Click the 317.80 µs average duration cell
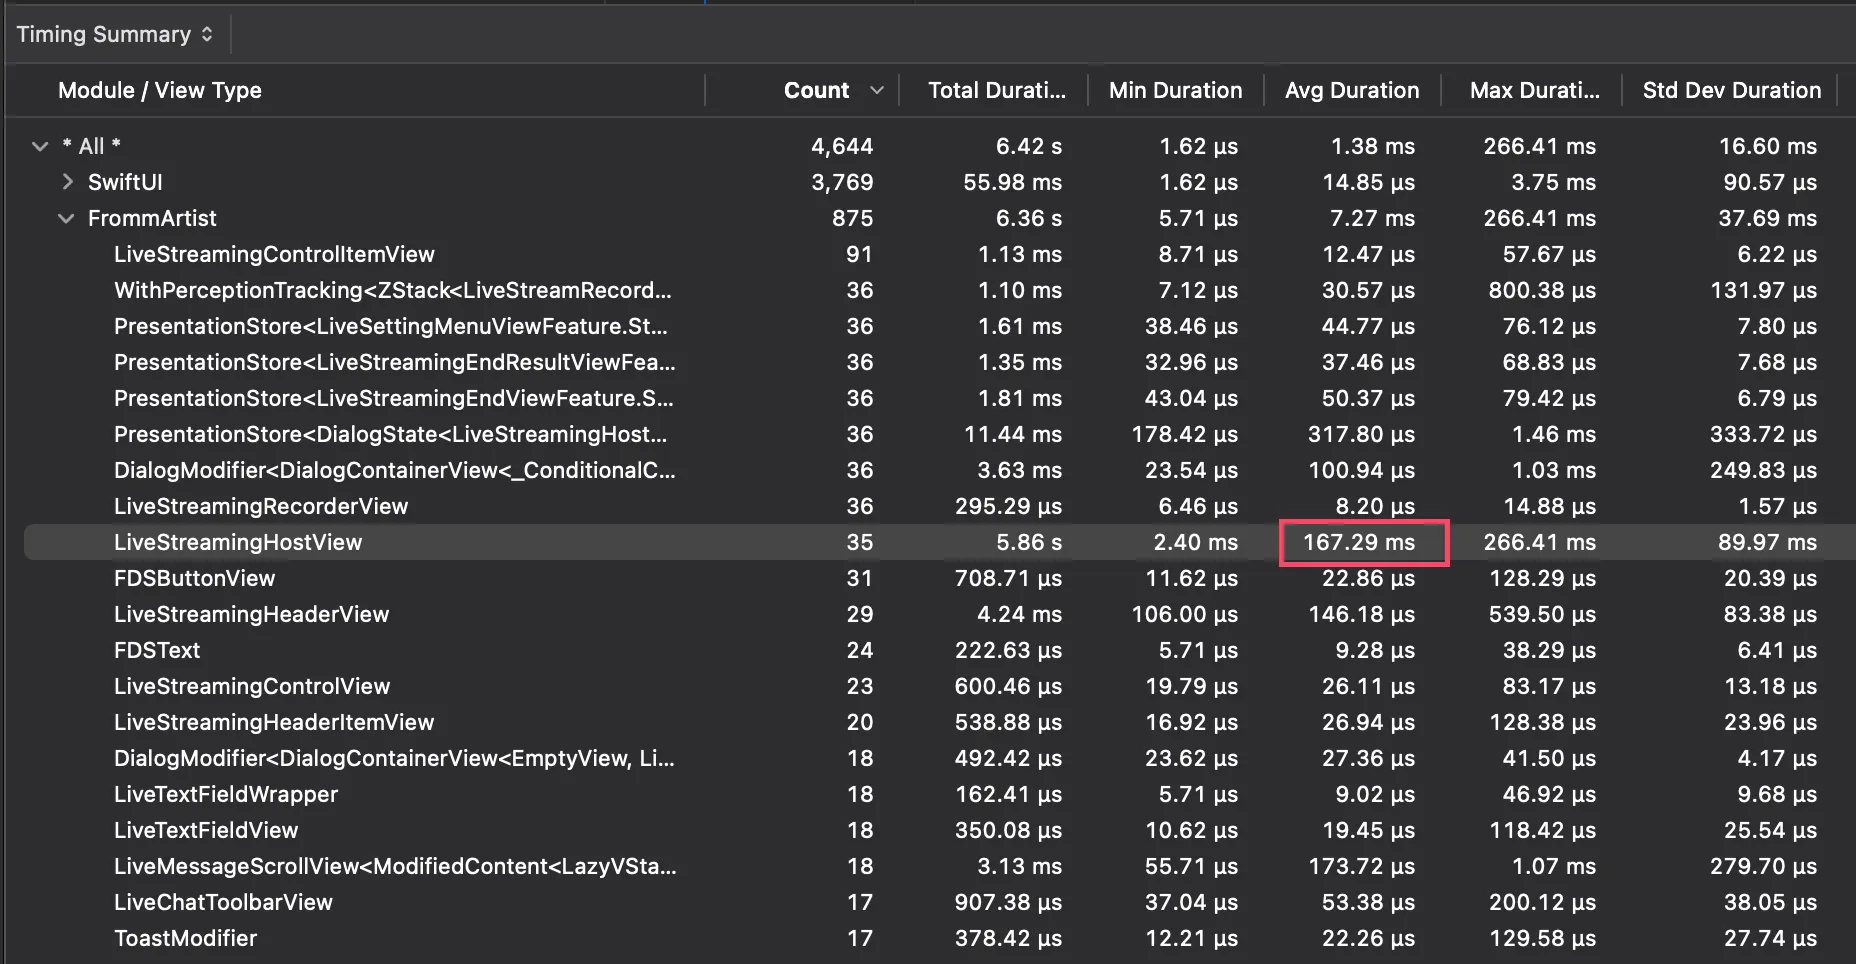Screen dimensions: 1856x964 (x=1362, y=434)
